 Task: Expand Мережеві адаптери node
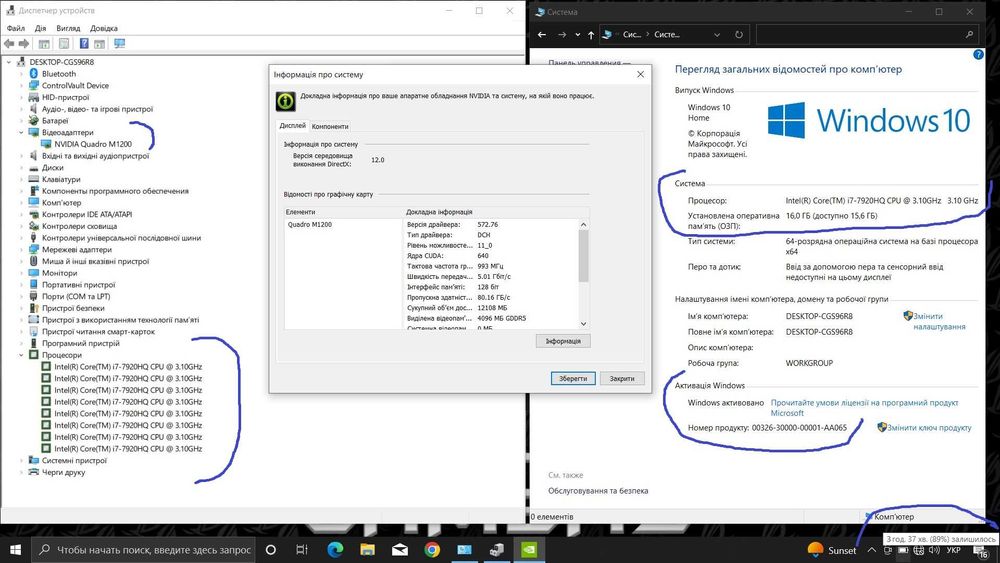point(21,250)
